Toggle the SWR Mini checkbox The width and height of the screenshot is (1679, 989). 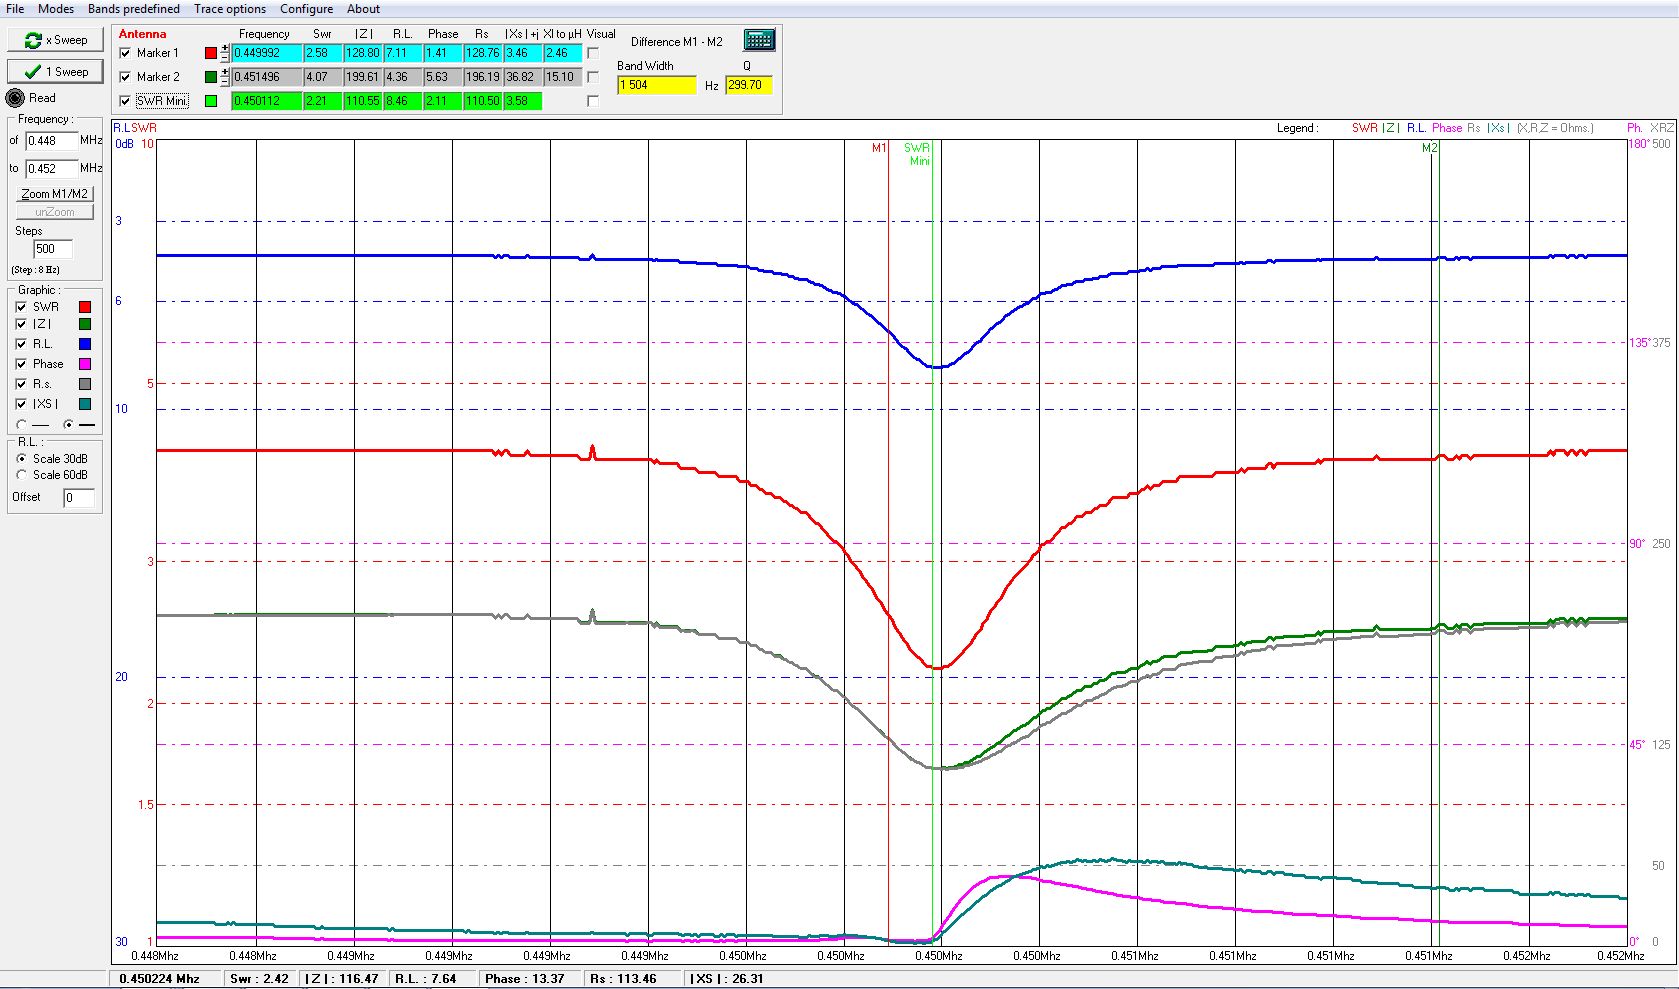[125, 101]
